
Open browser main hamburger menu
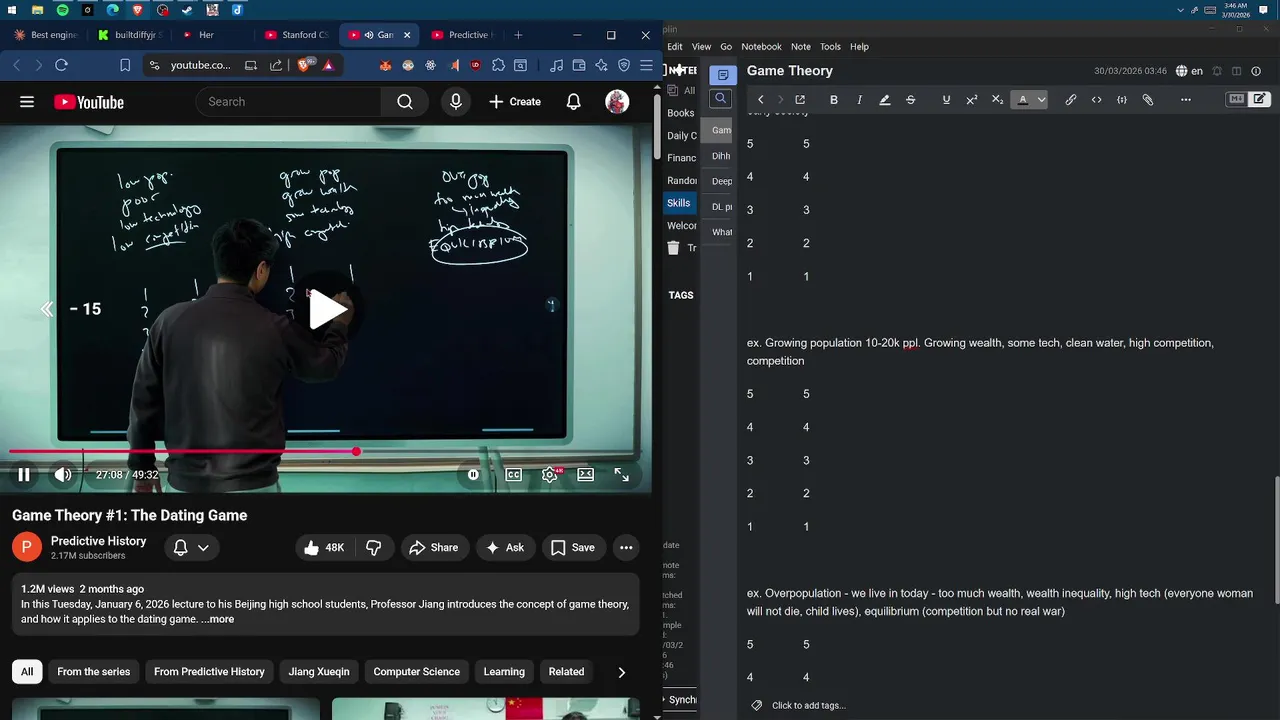646,65
